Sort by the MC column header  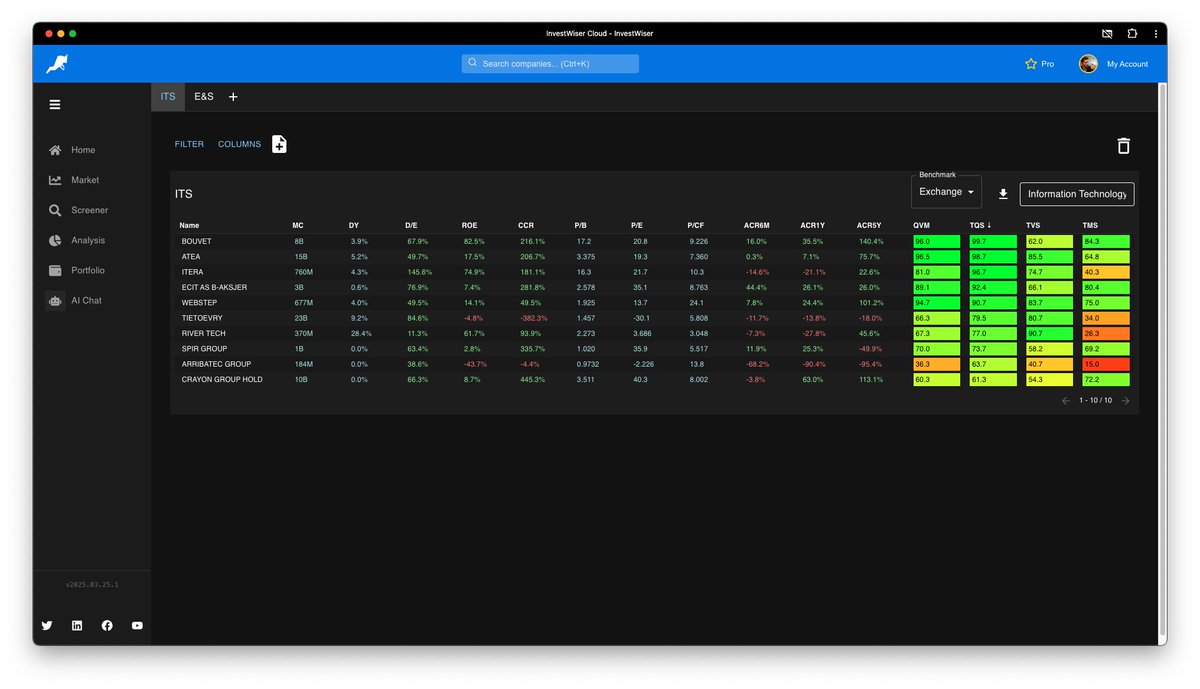coord(297,225)
